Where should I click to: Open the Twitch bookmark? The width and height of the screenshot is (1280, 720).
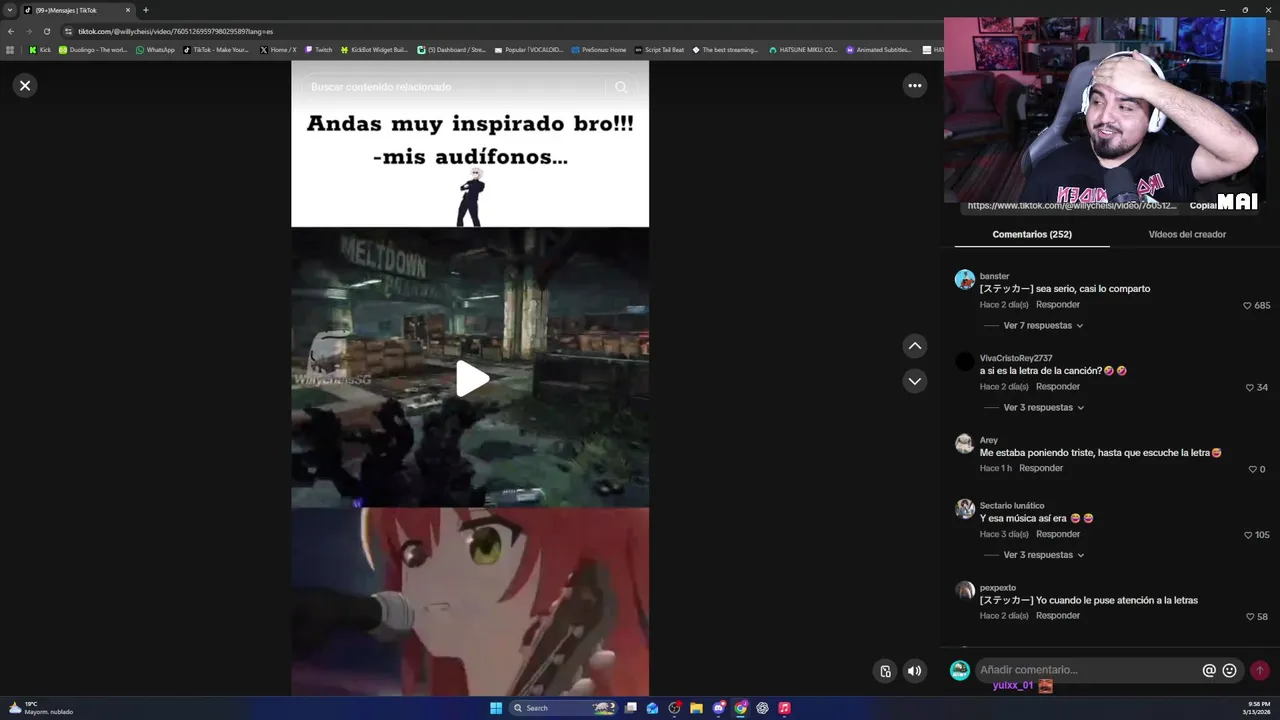coord(319,49)
